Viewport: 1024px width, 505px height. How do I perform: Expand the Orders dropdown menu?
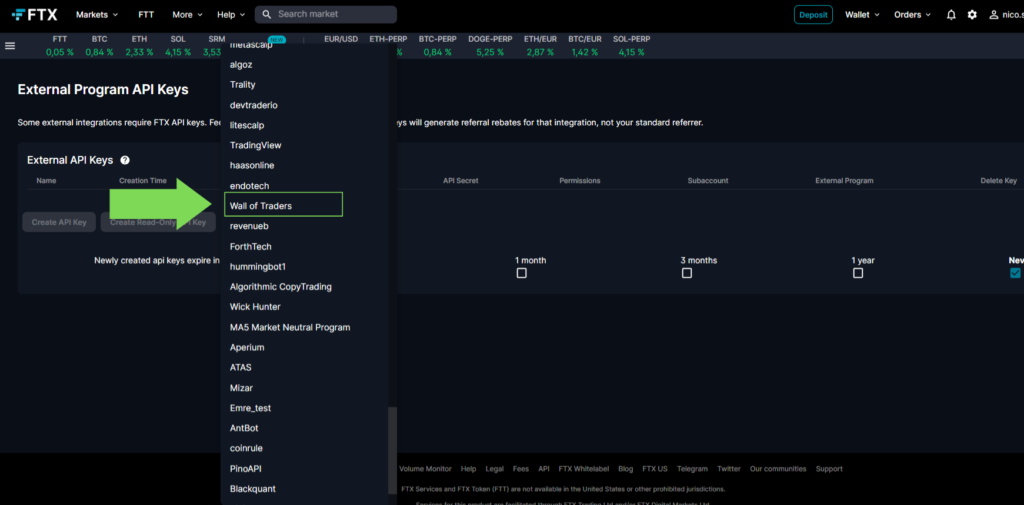click(912, 15)
